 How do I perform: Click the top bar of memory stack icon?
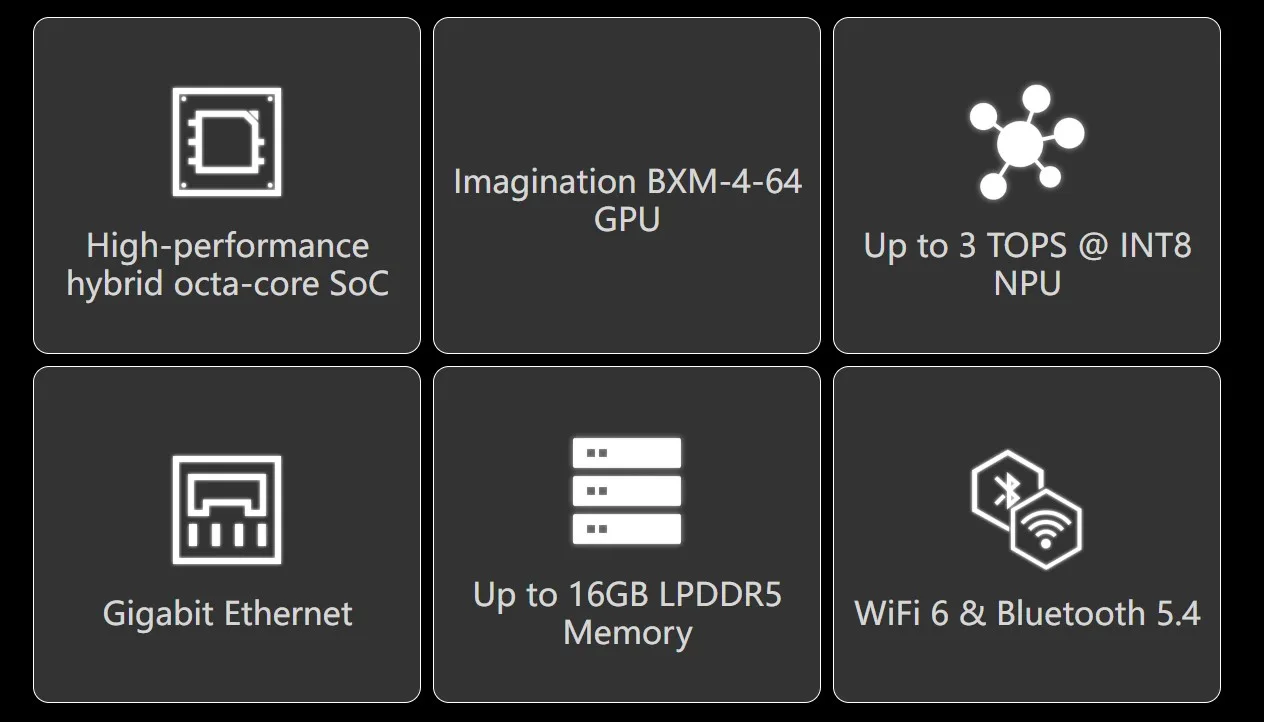(627, 453)
